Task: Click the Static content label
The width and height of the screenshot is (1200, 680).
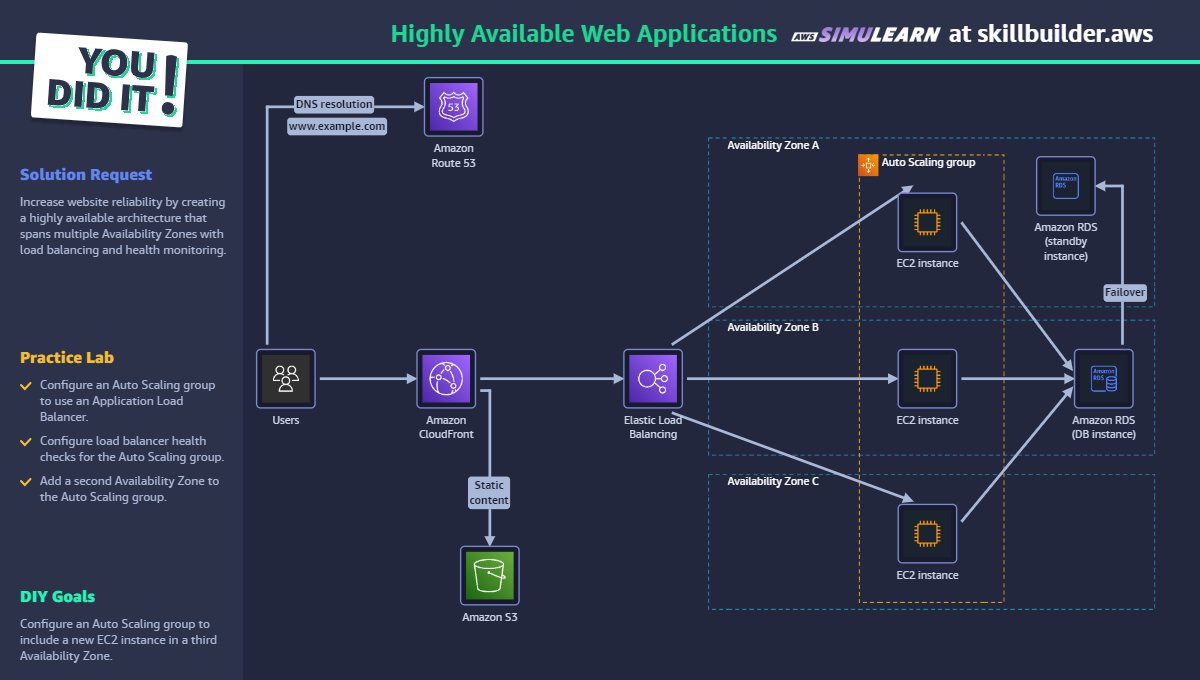Action: coord(490,492)
